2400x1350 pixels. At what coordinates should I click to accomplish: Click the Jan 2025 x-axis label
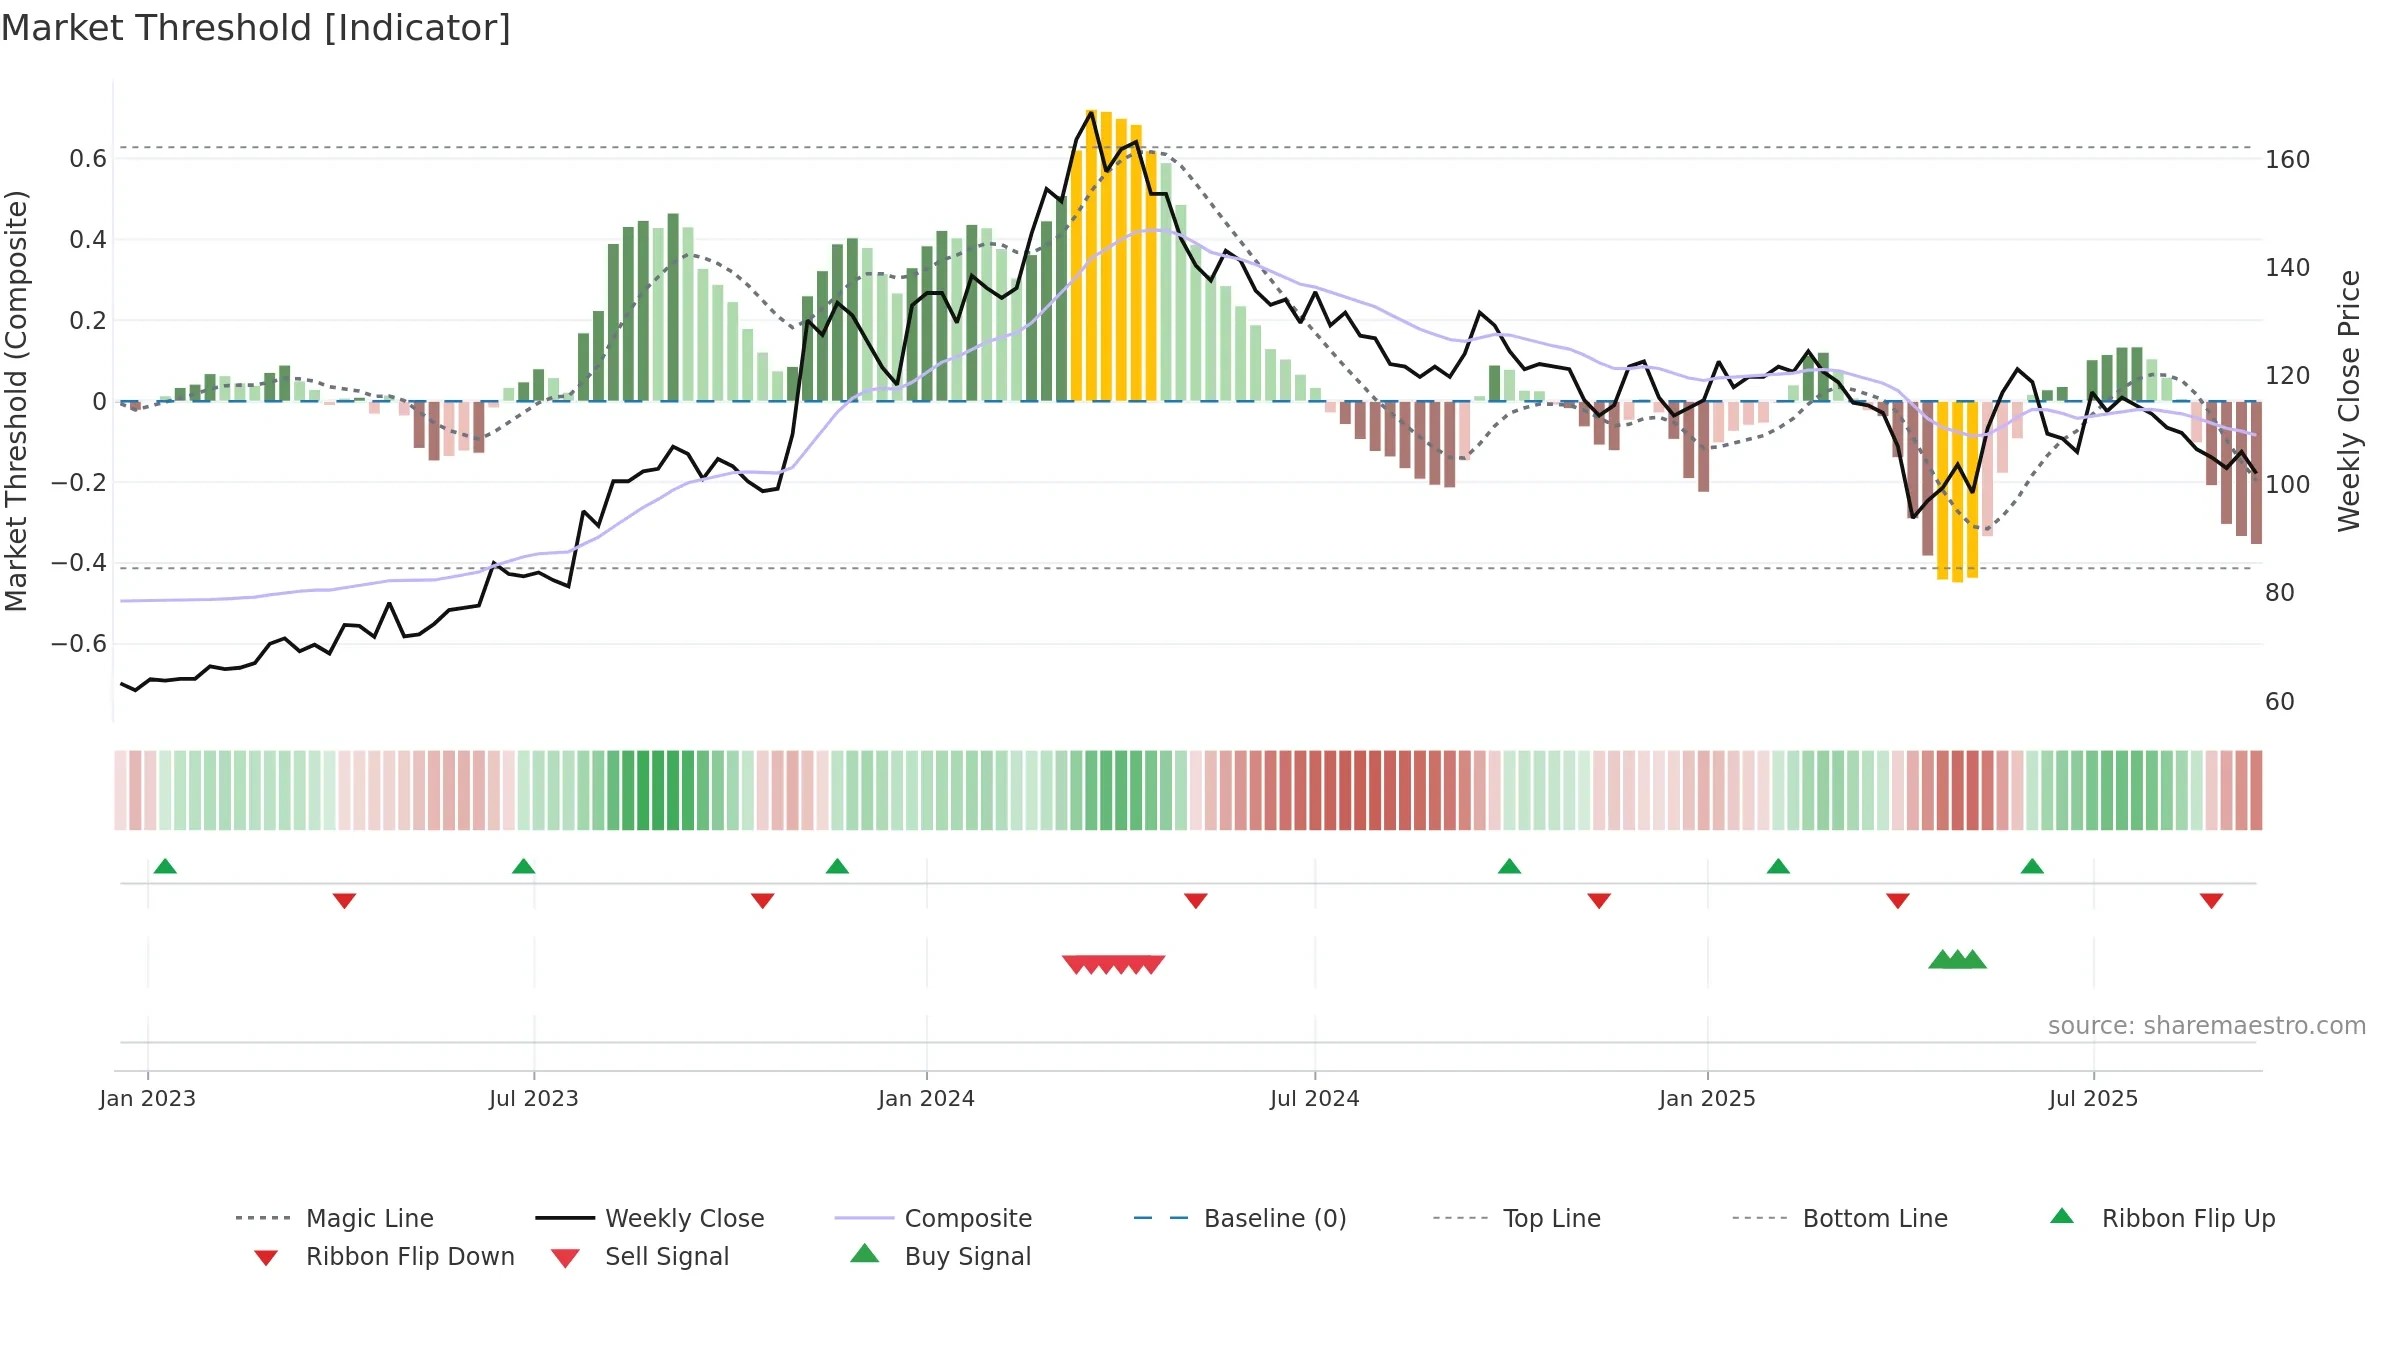1708,1098
